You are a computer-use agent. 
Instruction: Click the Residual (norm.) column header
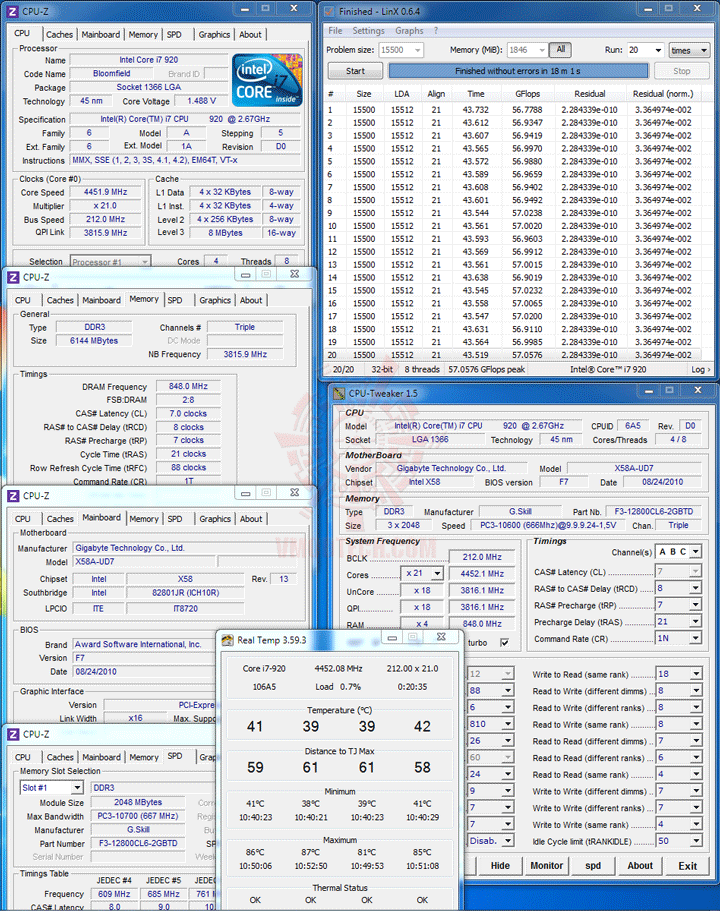pos(663,94)
